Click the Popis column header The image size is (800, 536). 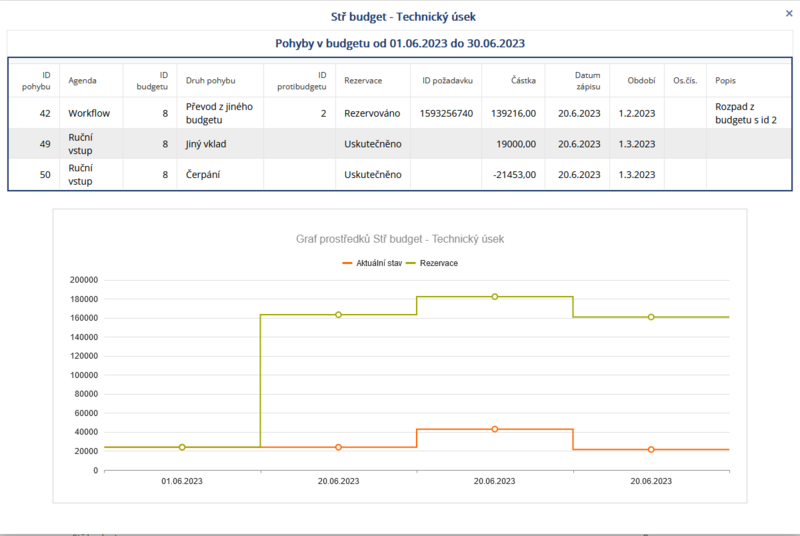coord(725,81)
